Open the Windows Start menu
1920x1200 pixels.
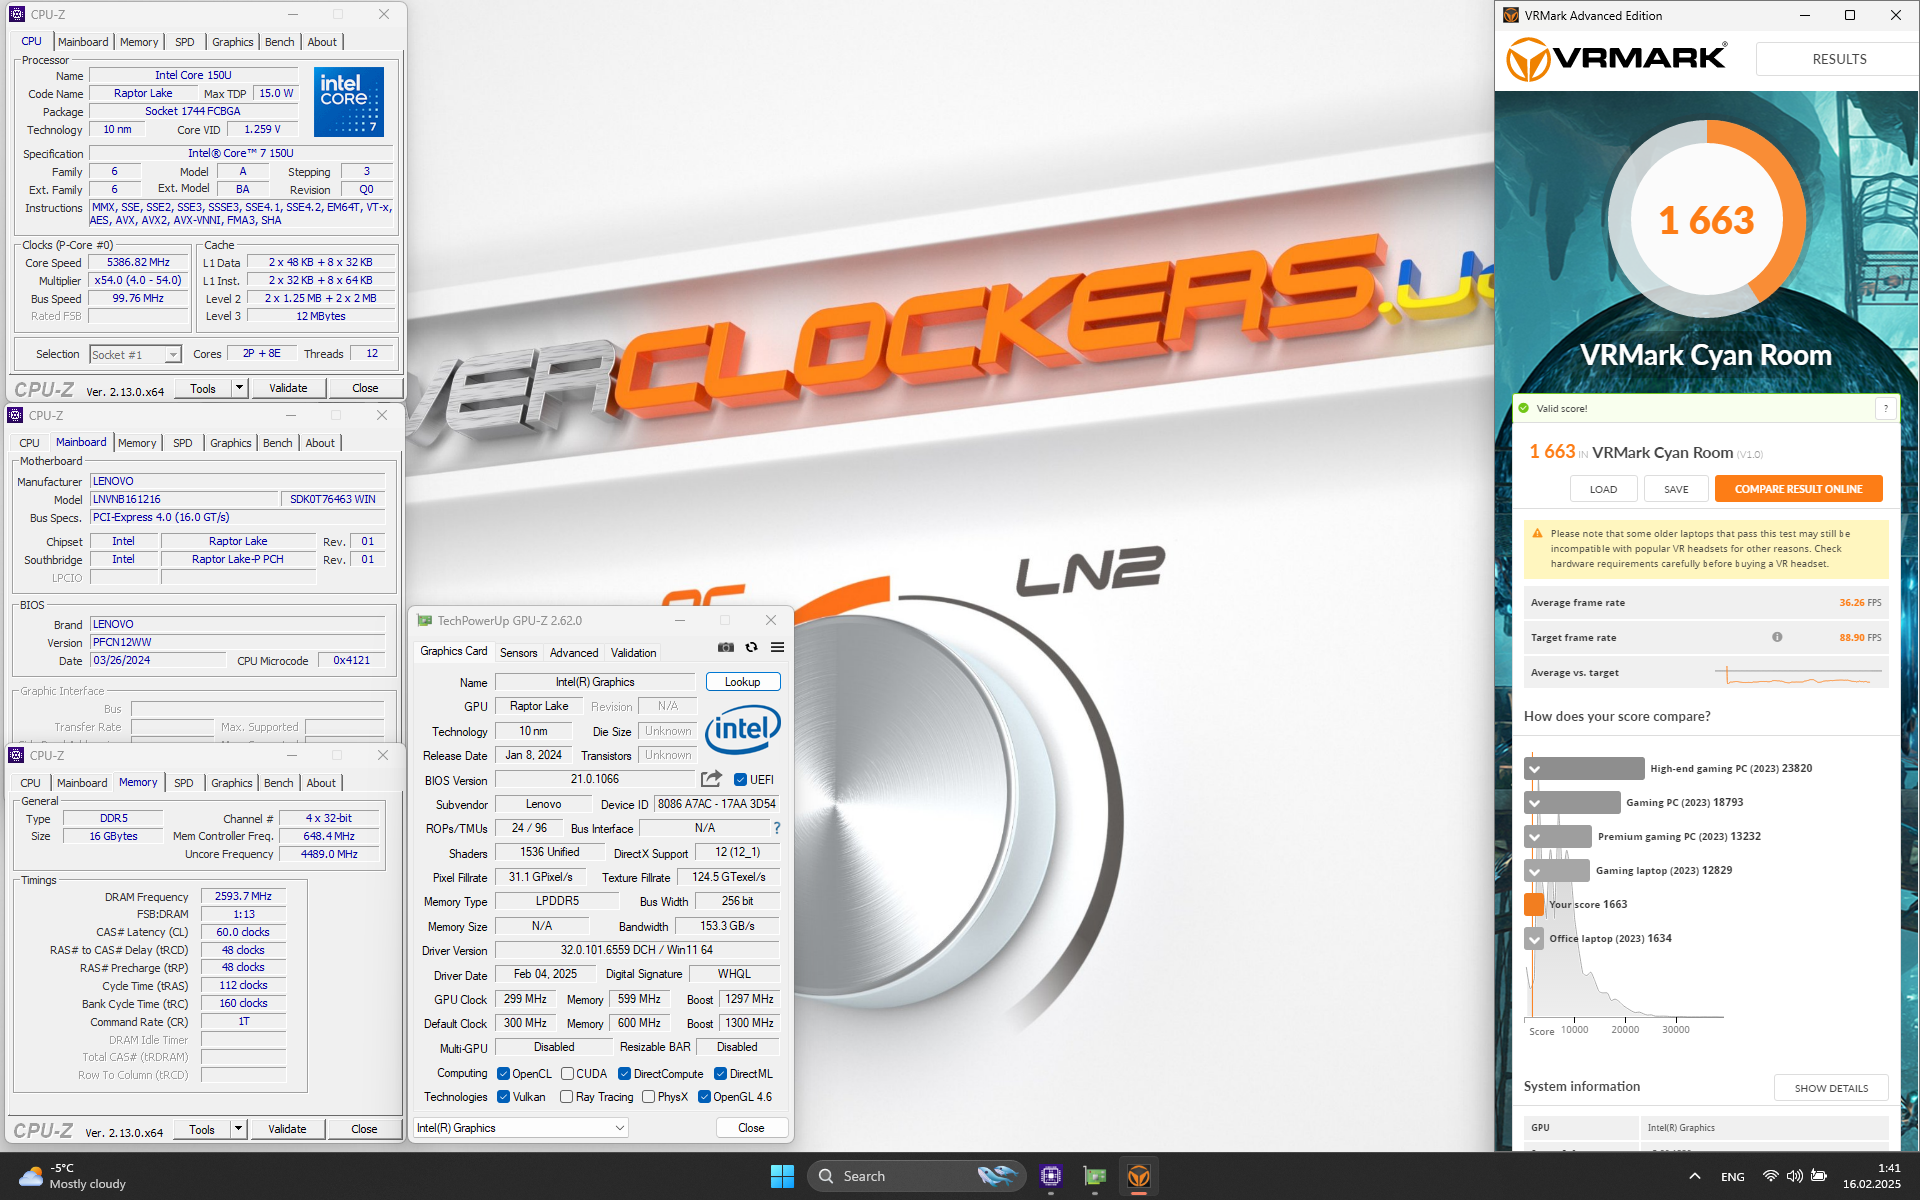point(782,1176)
